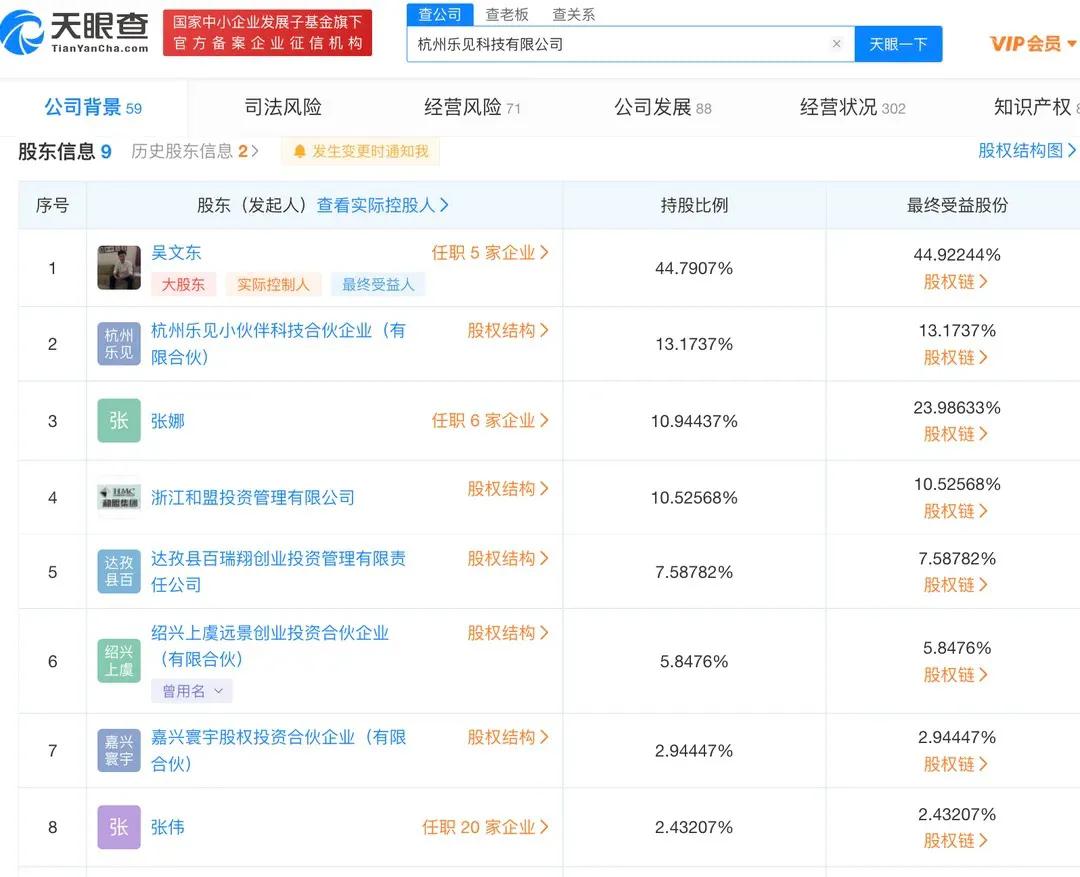Click the 天眼一下 search button

897,44
